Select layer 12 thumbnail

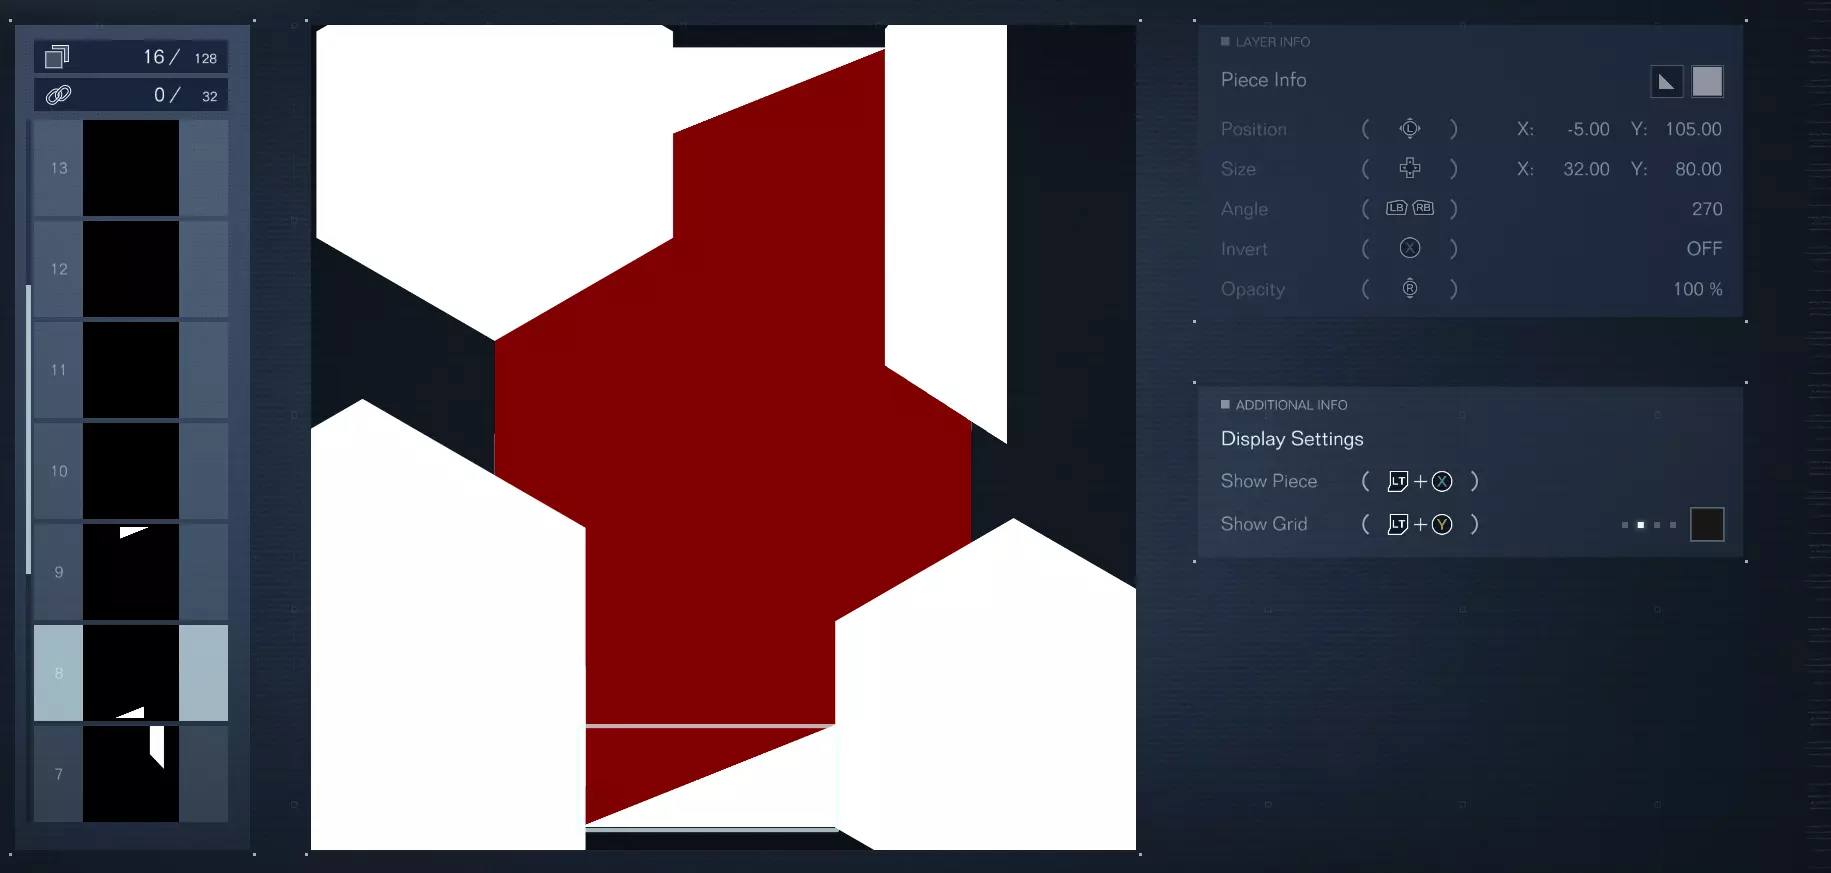point(131,269)
